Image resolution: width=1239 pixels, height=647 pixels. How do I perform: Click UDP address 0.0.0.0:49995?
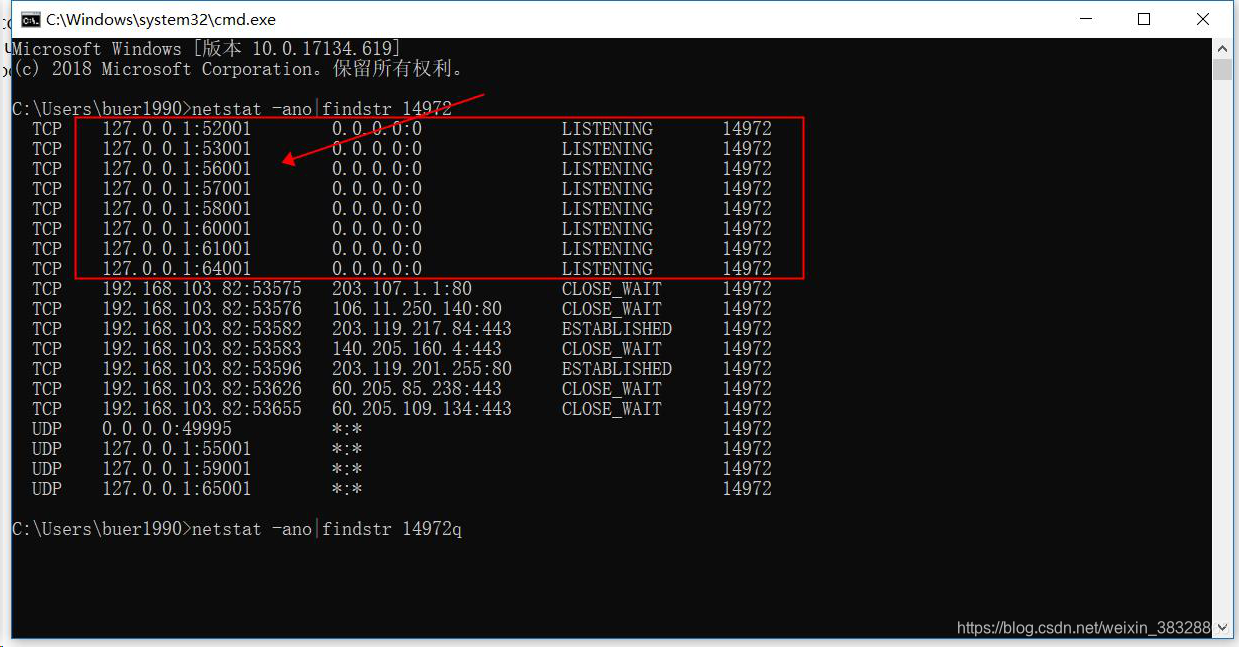coord(167,429)
